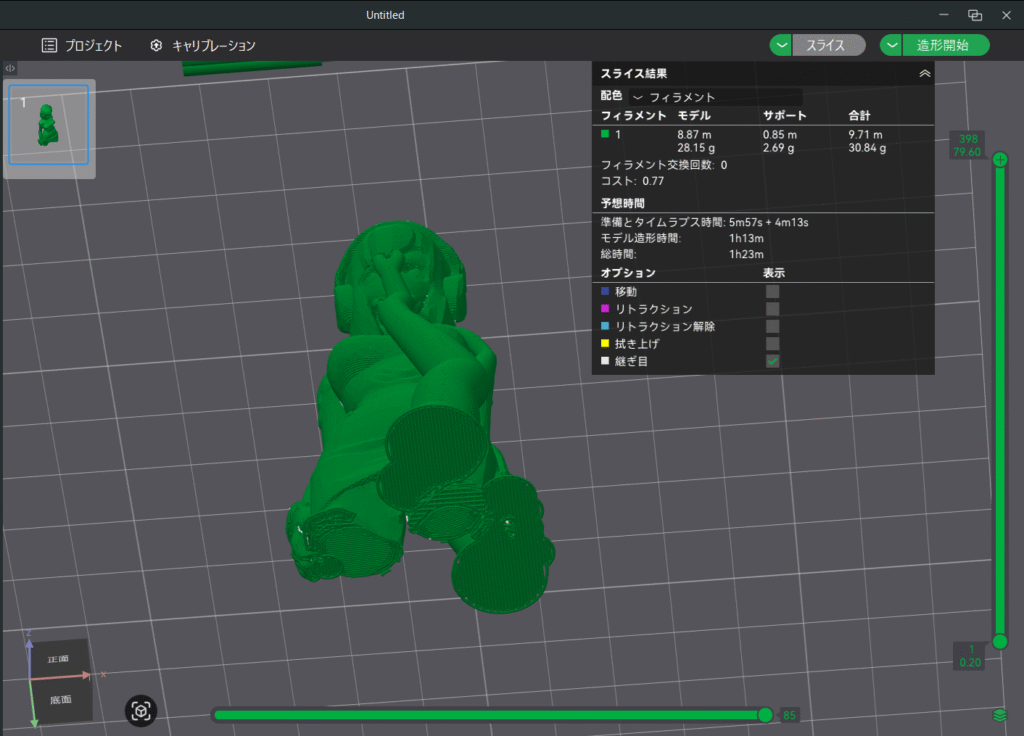
Task: Click the スライス button
Action: click(x=828, y=45)
